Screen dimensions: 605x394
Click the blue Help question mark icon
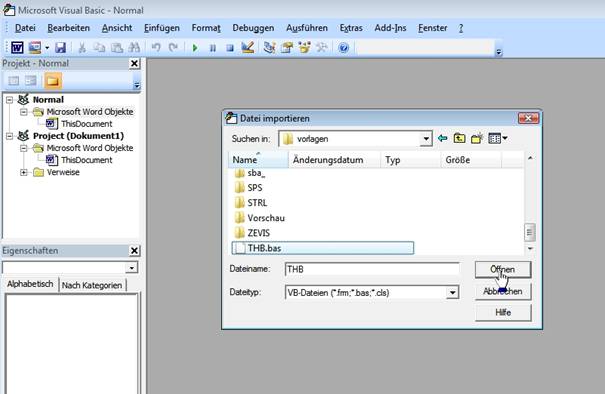point(343,48)
